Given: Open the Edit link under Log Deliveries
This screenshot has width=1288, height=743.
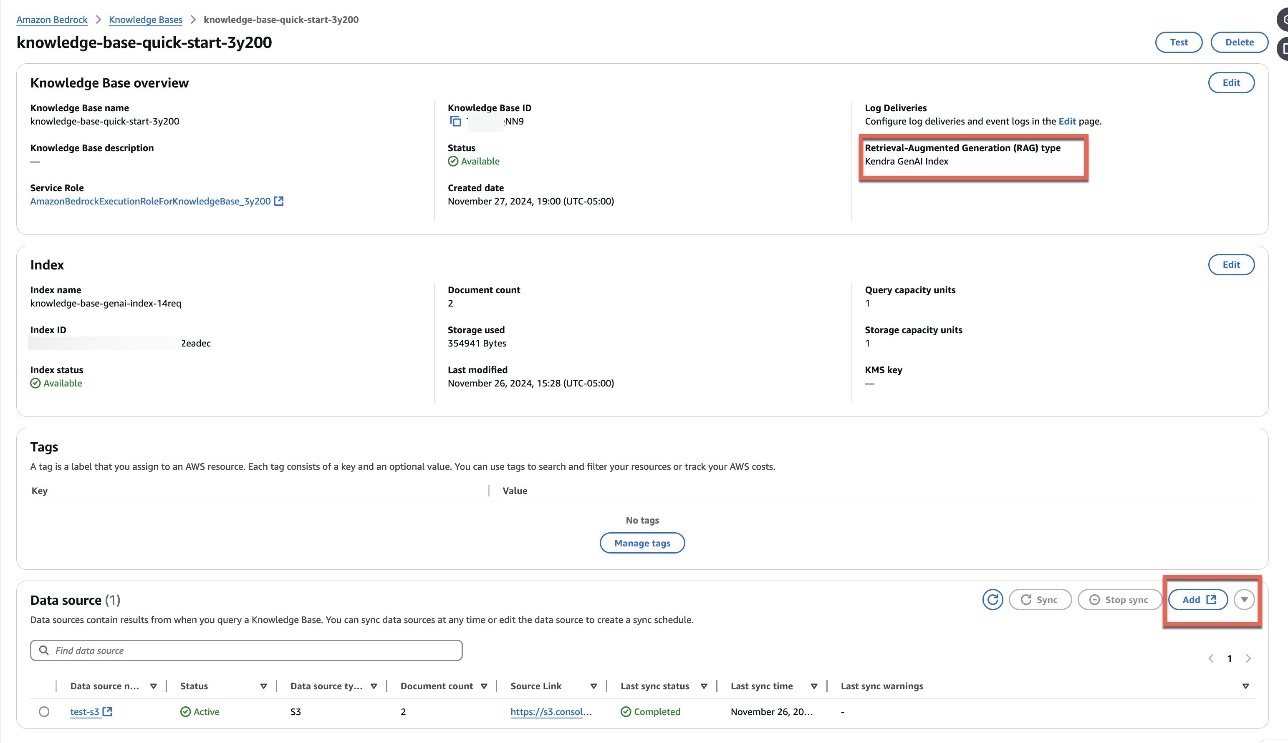Looking at the screenshot, I should [x=1067, y=121].
